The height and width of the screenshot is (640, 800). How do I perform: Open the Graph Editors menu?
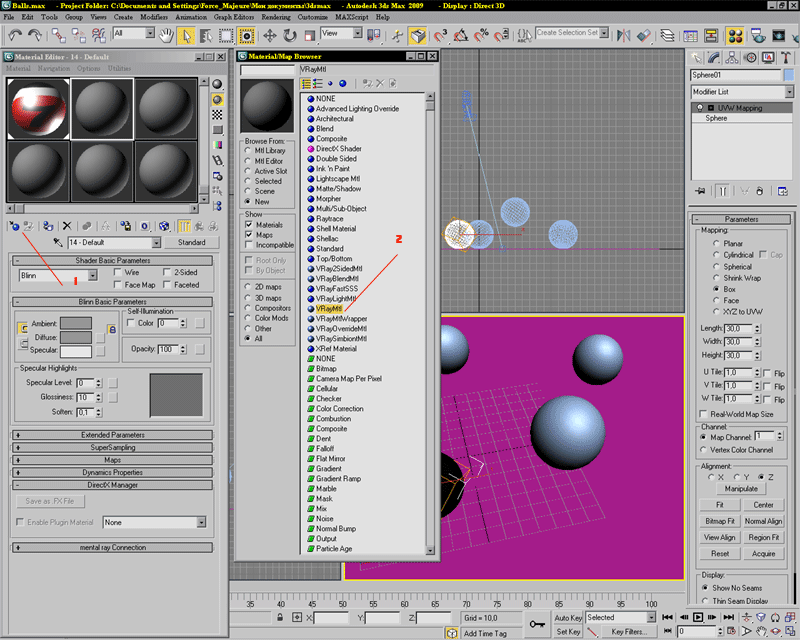pyautogui.click(x=234, y=17)
